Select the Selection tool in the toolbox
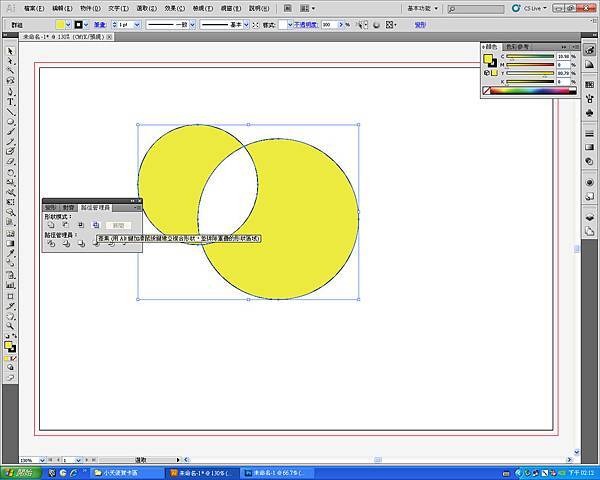Image resolution: width=600 pixels, height=480 pixels. point(10,49)
